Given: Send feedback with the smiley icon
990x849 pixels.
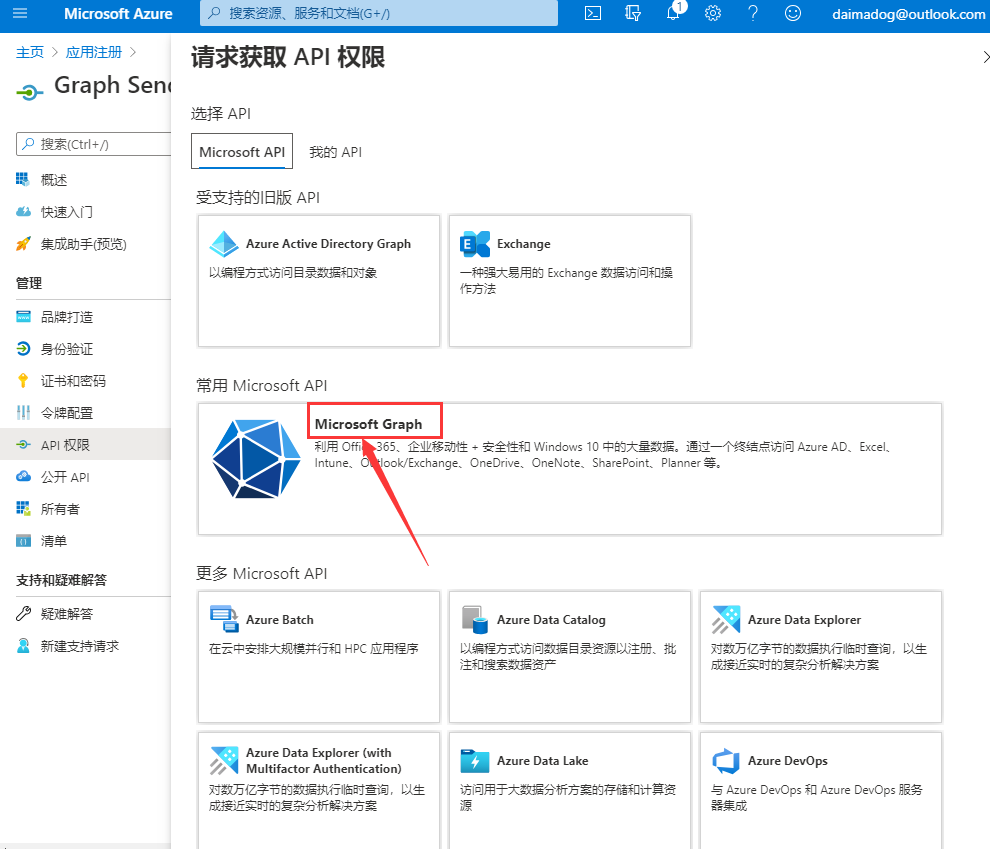Looking at the screenshot, I should pos(793,13).
